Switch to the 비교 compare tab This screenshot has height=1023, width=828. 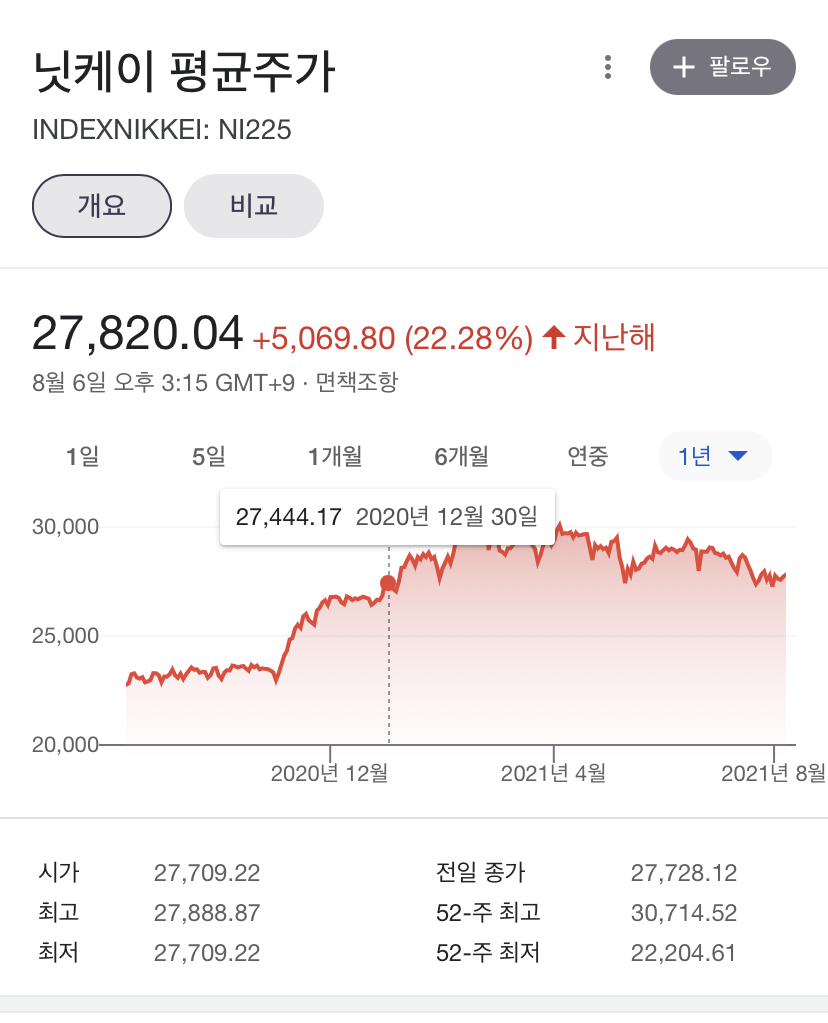click(x=254, y=206)
